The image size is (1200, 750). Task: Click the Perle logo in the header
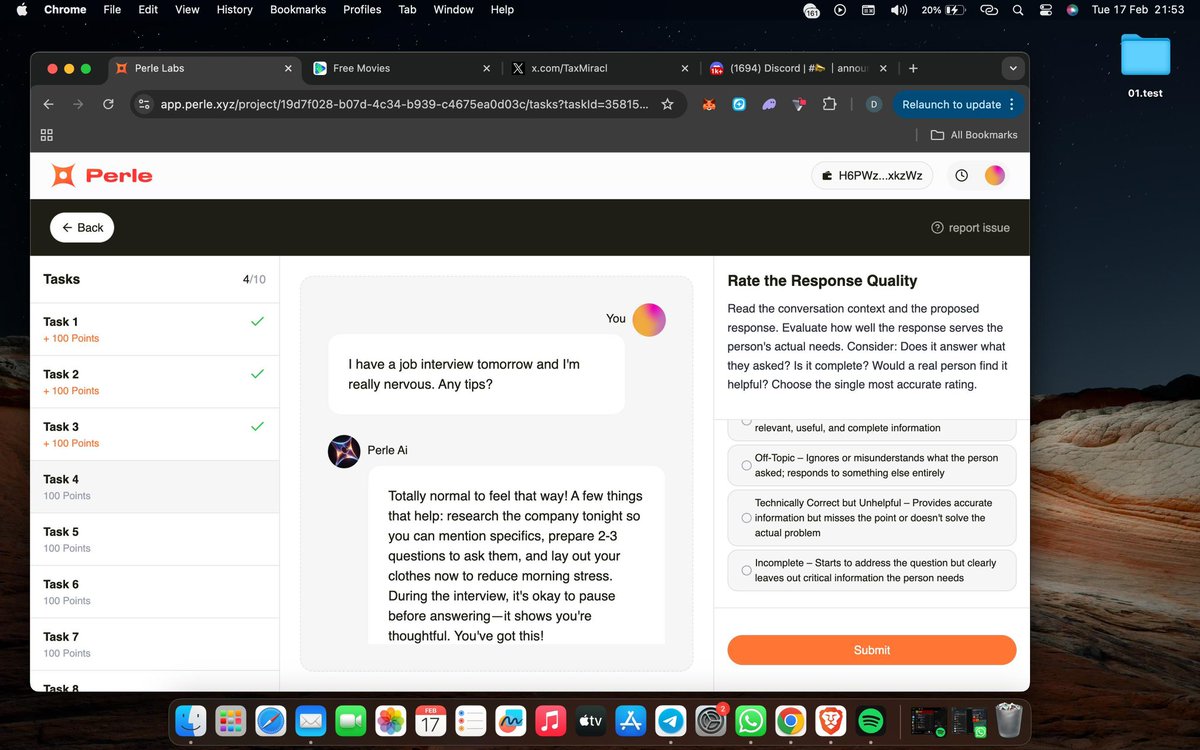click(x=102, y=176)
